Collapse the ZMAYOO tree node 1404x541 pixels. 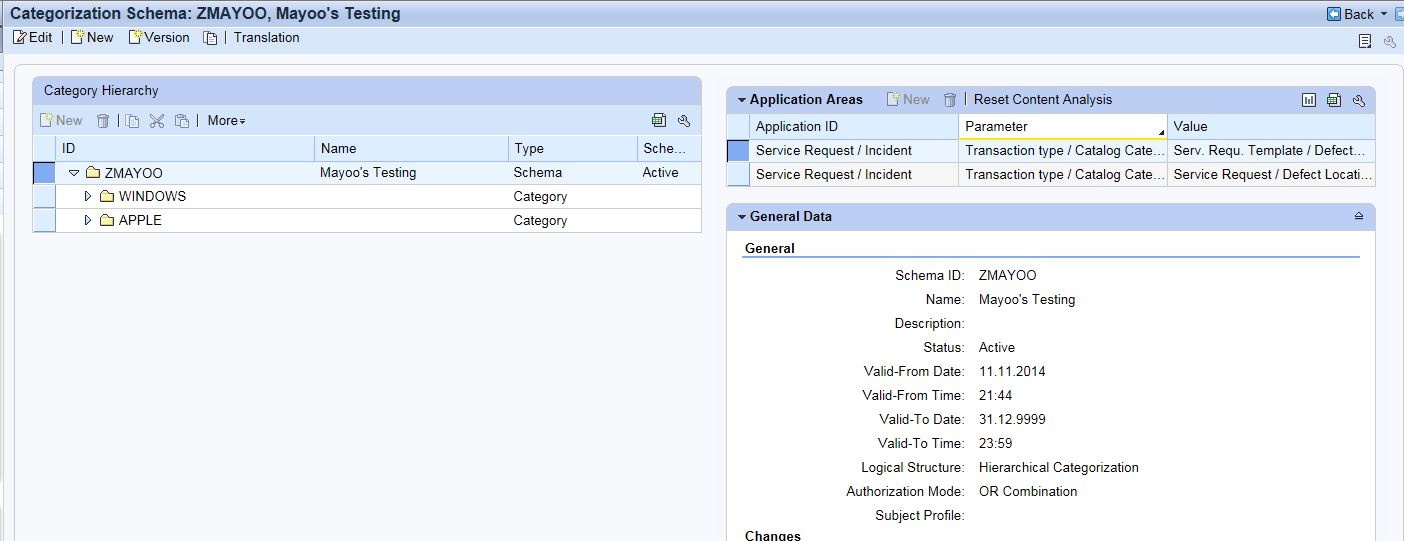(x=74, y=173)
